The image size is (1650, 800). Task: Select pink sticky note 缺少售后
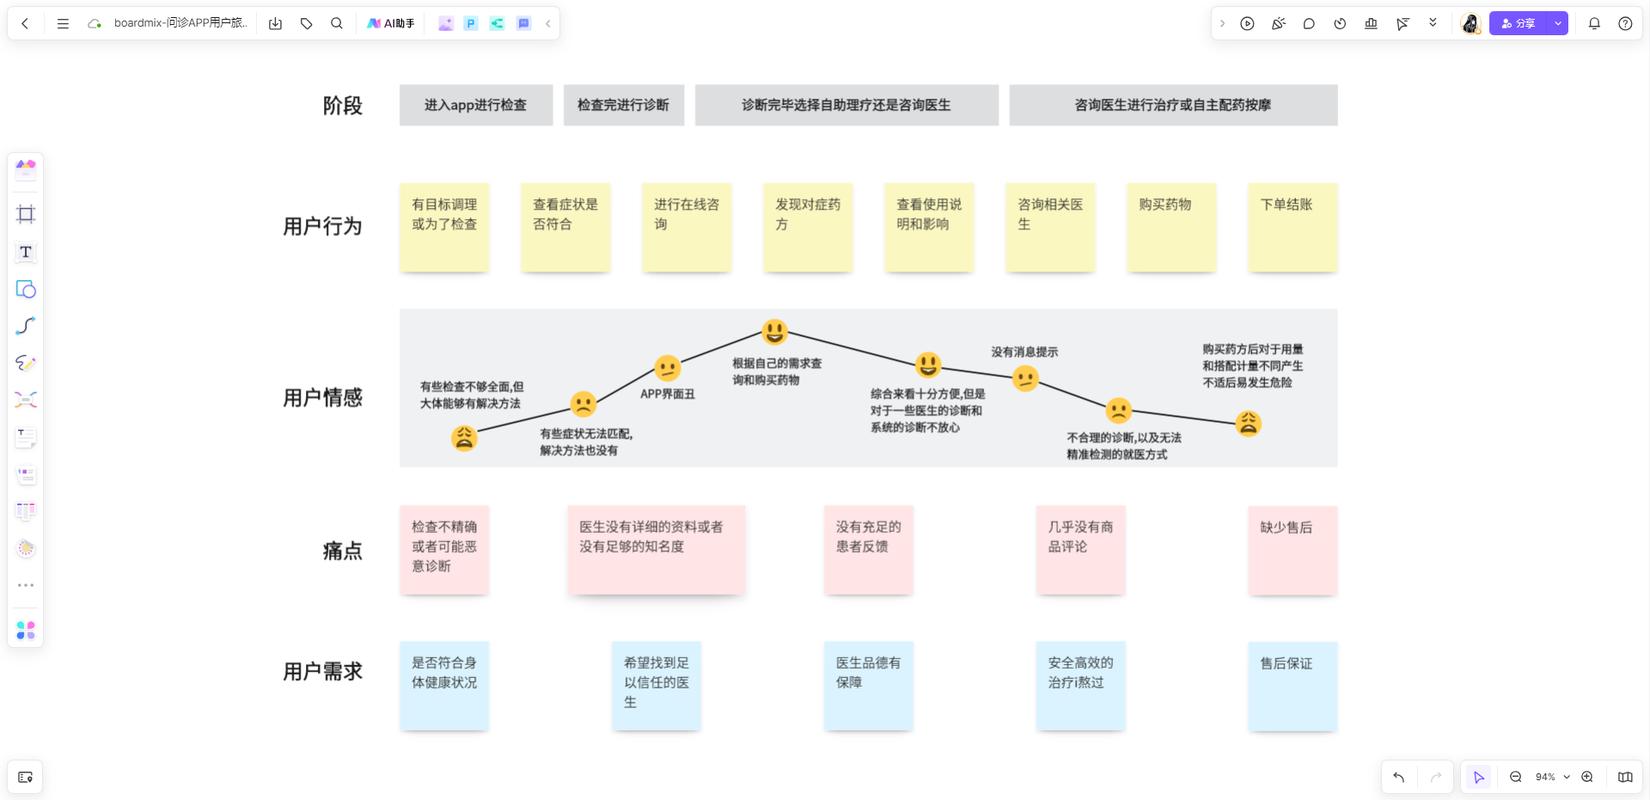pos(1292,550)
